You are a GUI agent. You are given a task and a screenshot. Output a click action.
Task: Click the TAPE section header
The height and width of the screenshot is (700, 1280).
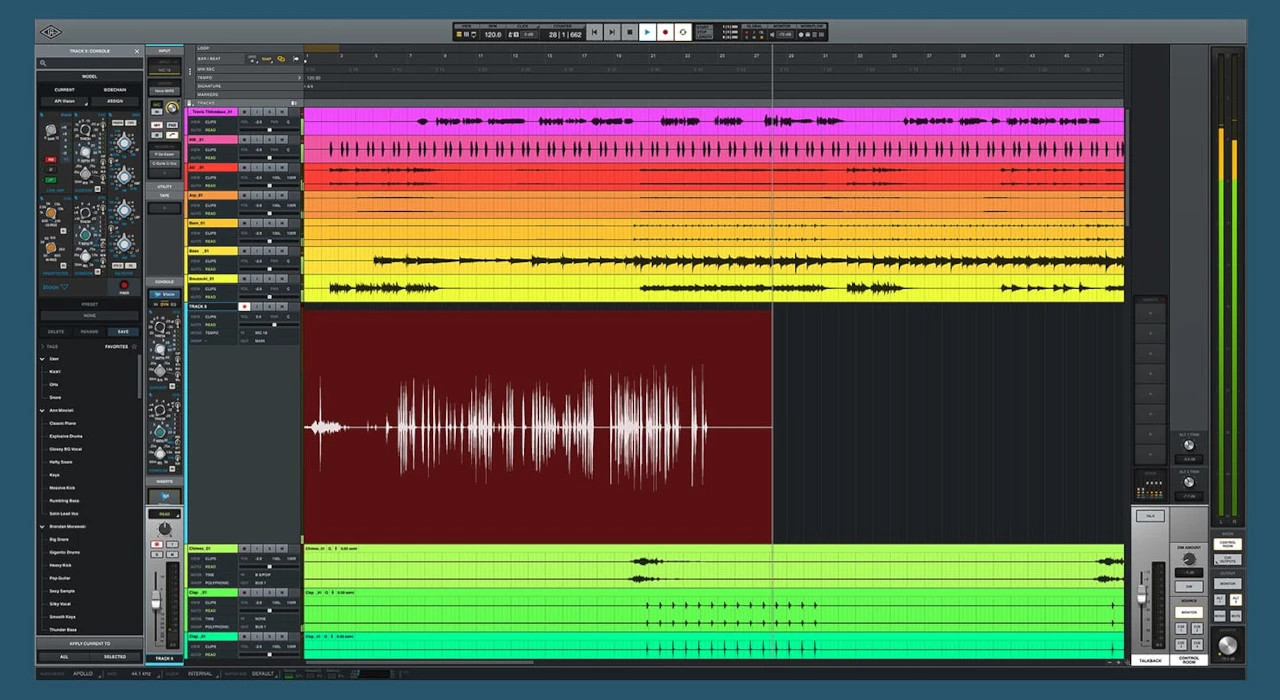point(165,196)
